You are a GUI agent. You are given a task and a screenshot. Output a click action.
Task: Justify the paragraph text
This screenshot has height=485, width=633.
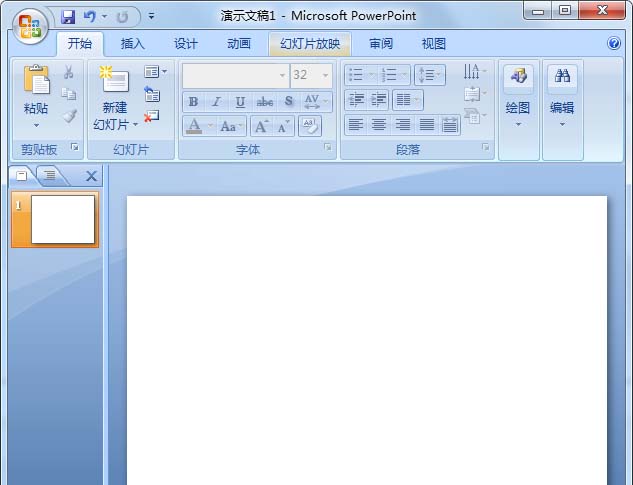tap(426, 125)
